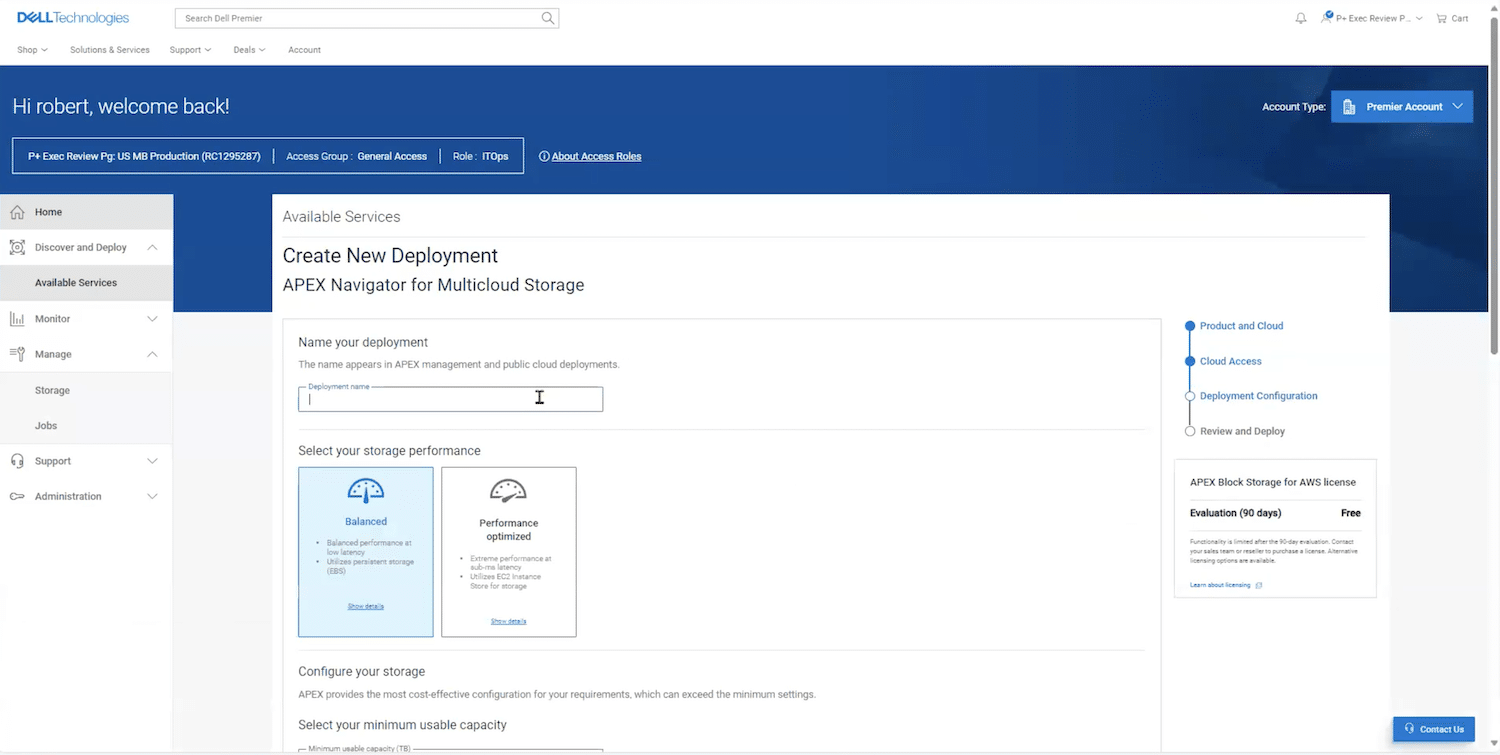
Task: Click the Premier Account building icon
Action: (1349, 107)
